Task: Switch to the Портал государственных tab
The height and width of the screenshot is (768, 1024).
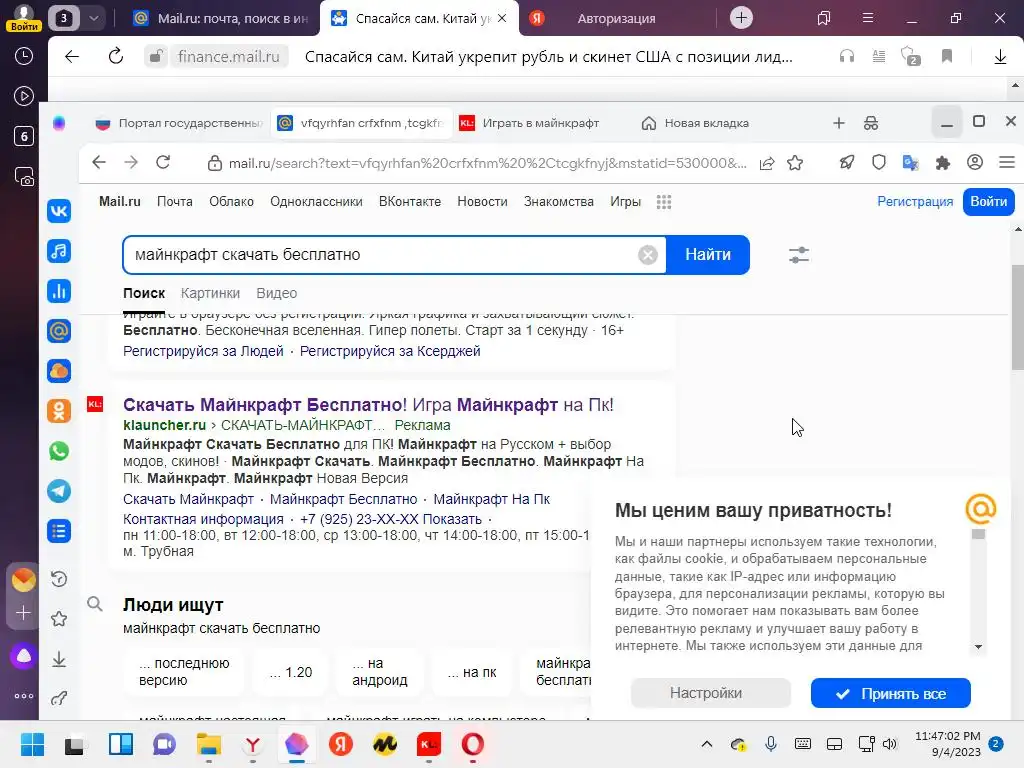Action: coord(179,123)
